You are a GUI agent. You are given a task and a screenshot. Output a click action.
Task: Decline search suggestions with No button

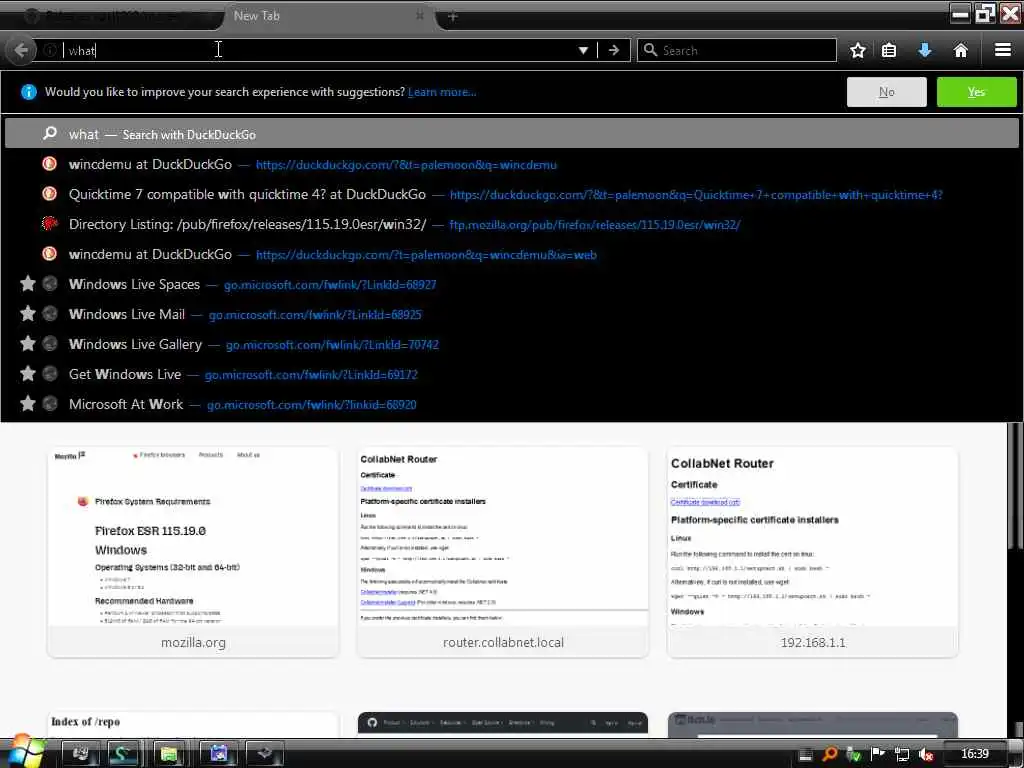point(886,92)
